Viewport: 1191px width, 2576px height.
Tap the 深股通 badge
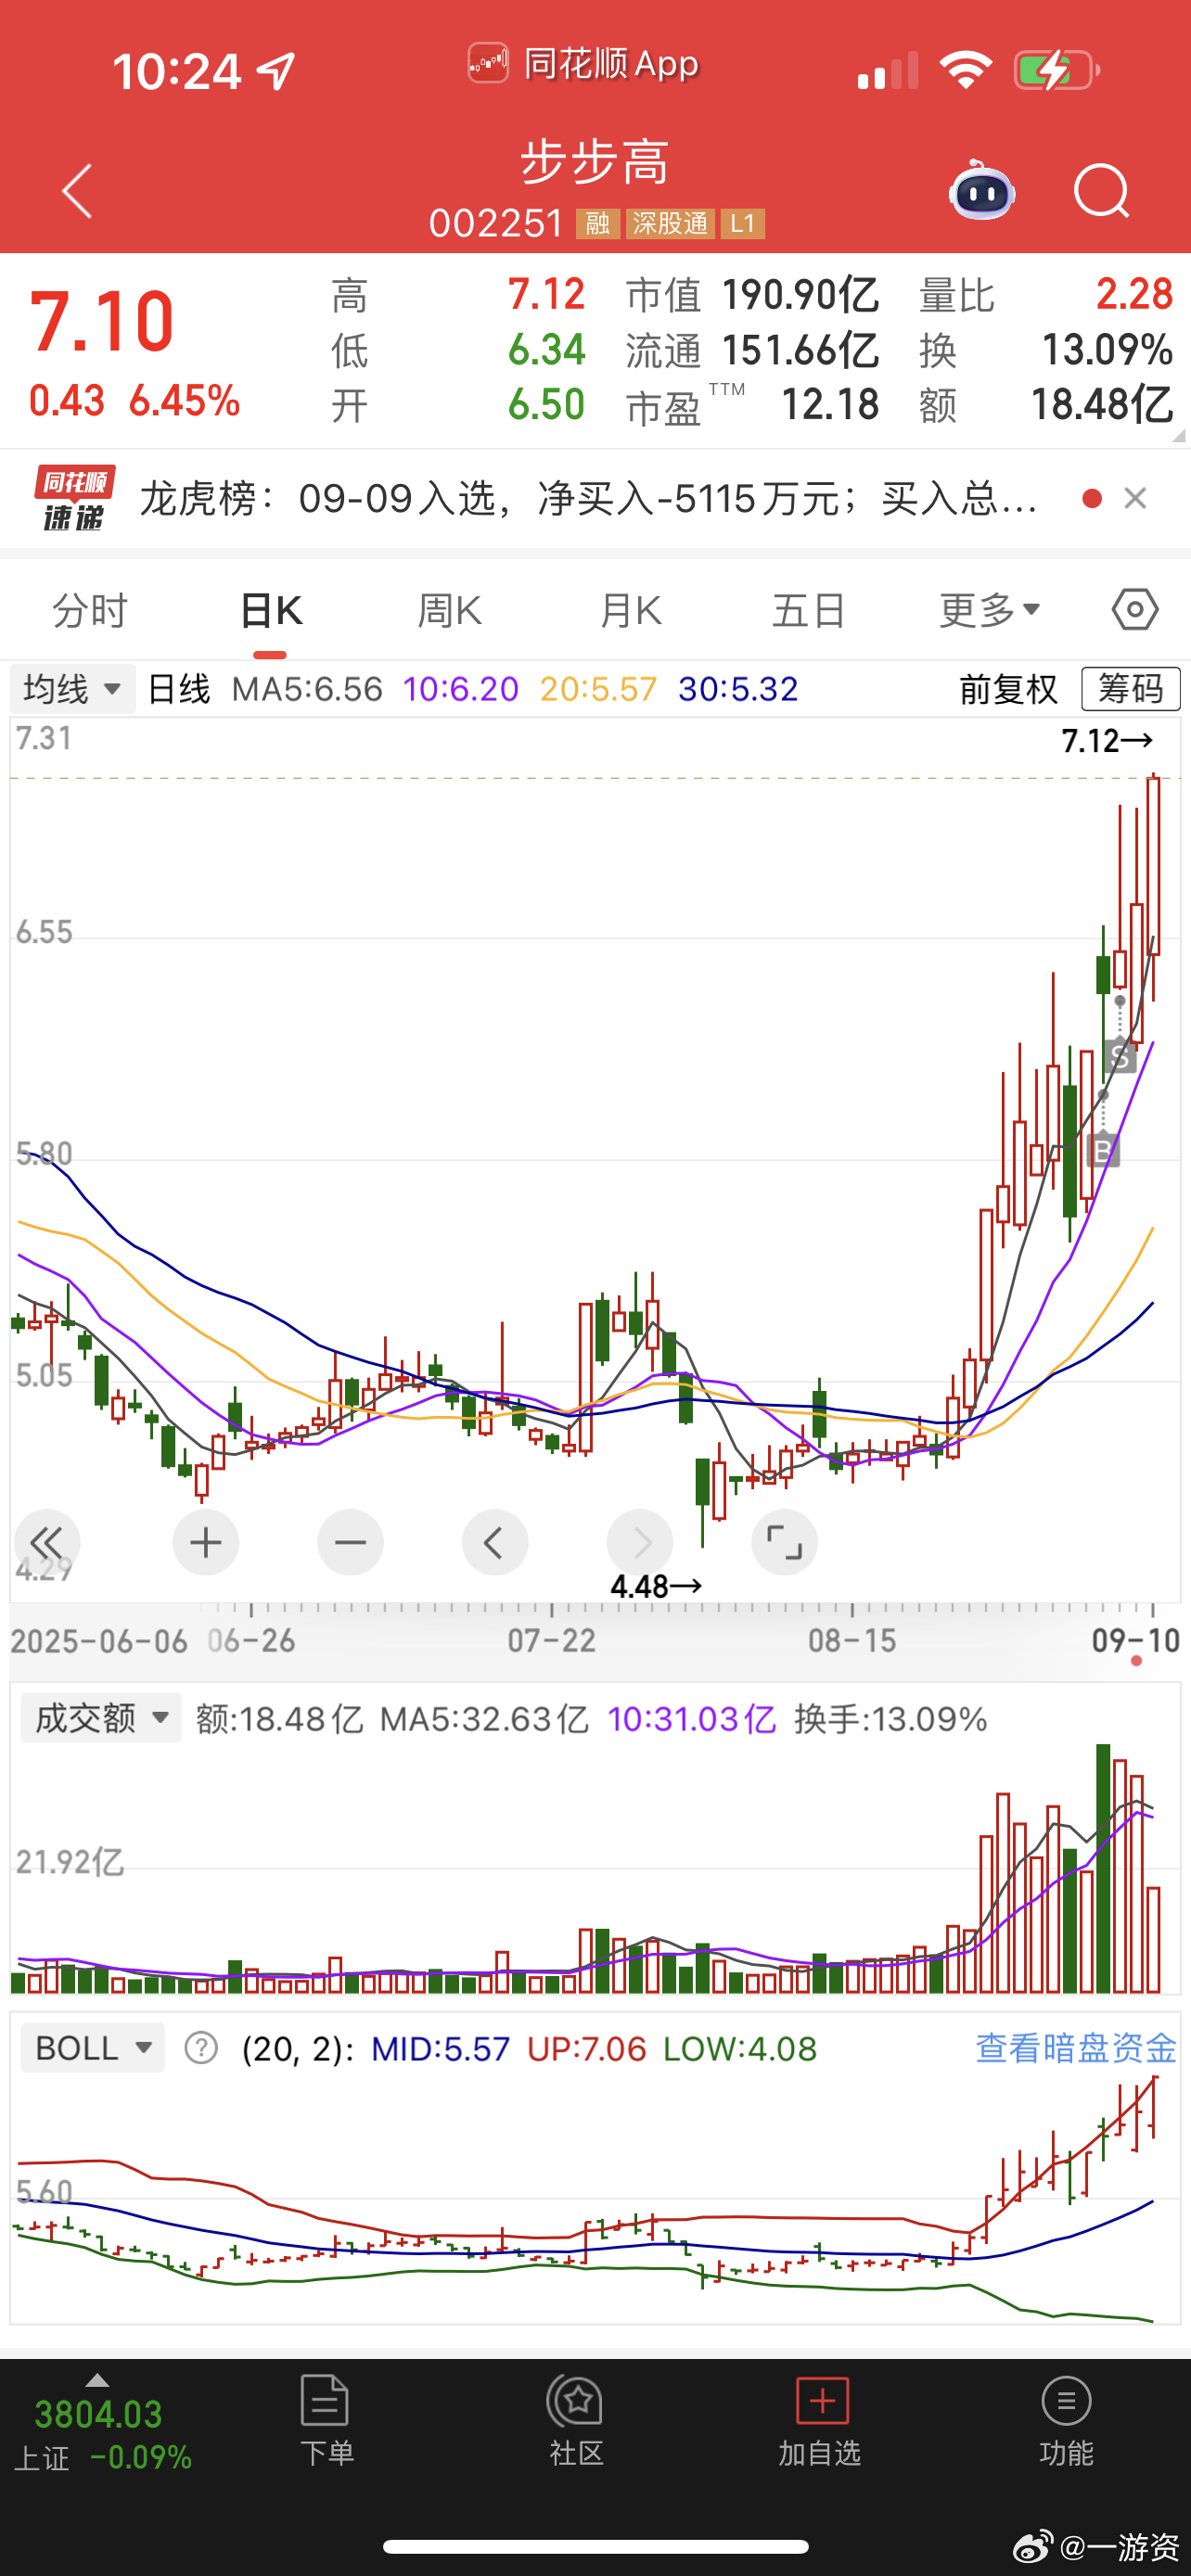click(670, 223)
